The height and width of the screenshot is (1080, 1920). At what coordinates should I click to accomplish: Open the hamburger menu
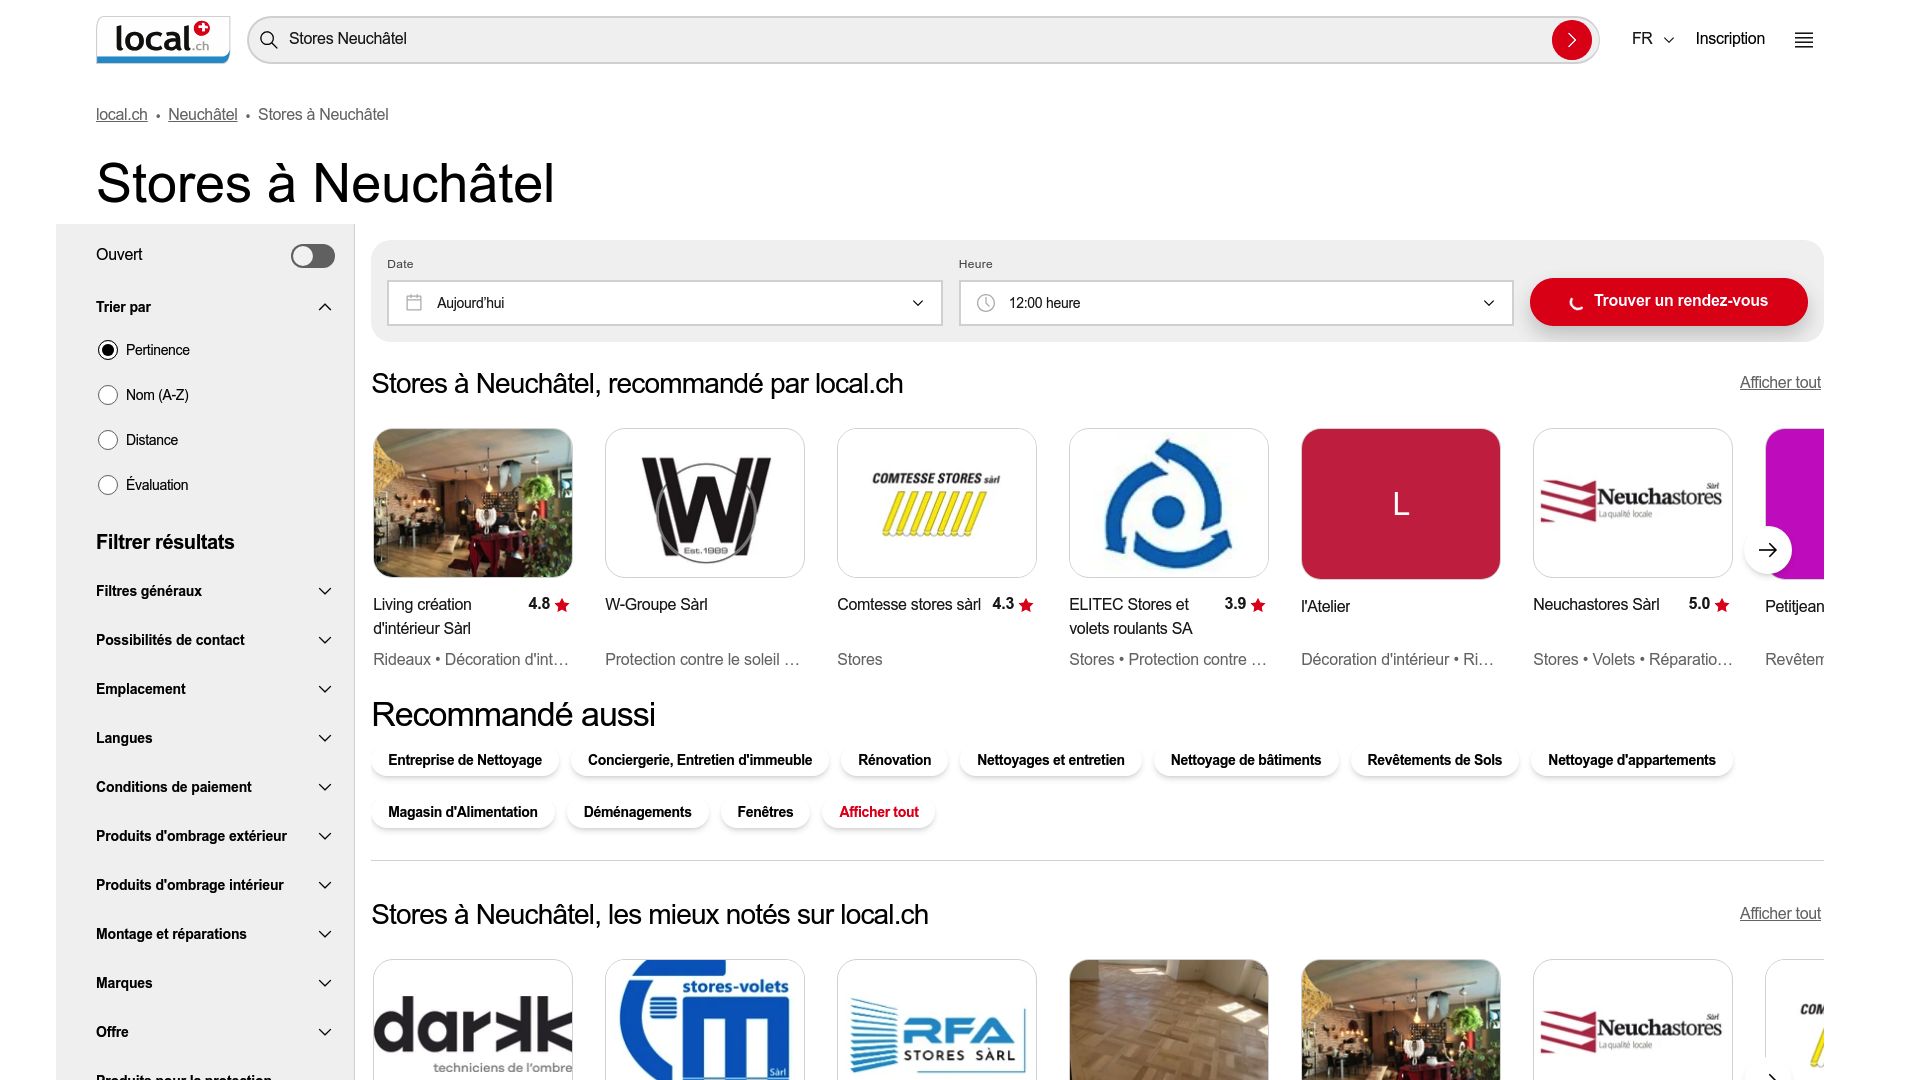click(x=1803, y=40)
